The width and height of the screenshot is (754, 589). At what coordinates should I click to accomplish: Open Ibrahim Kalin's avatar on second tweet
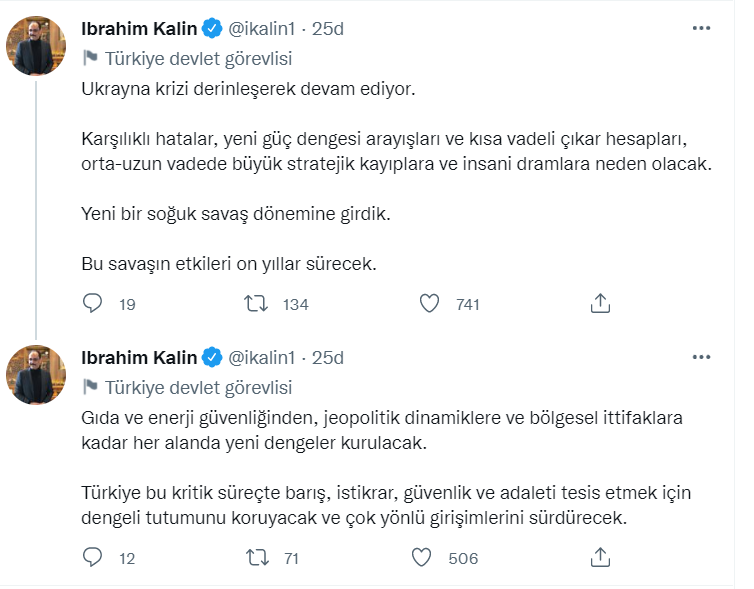point(37,373)
